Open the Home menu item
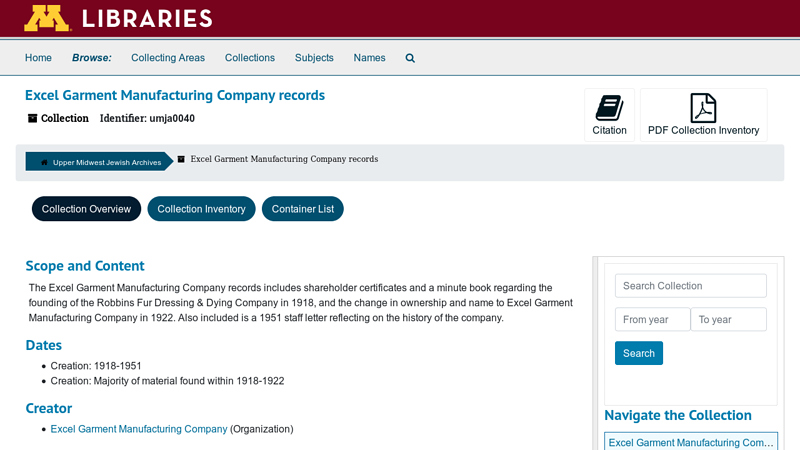The image size is (800, 450). [38, 58]
